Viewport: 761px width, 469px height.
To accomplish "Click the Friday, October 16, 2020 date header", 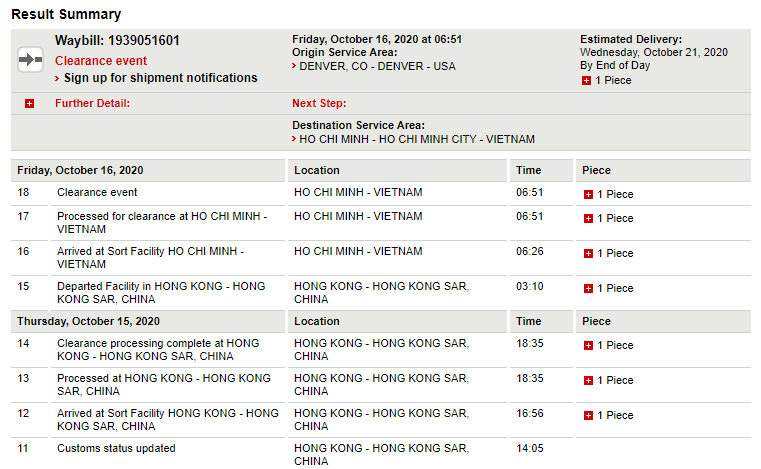I will pos(80,170).
